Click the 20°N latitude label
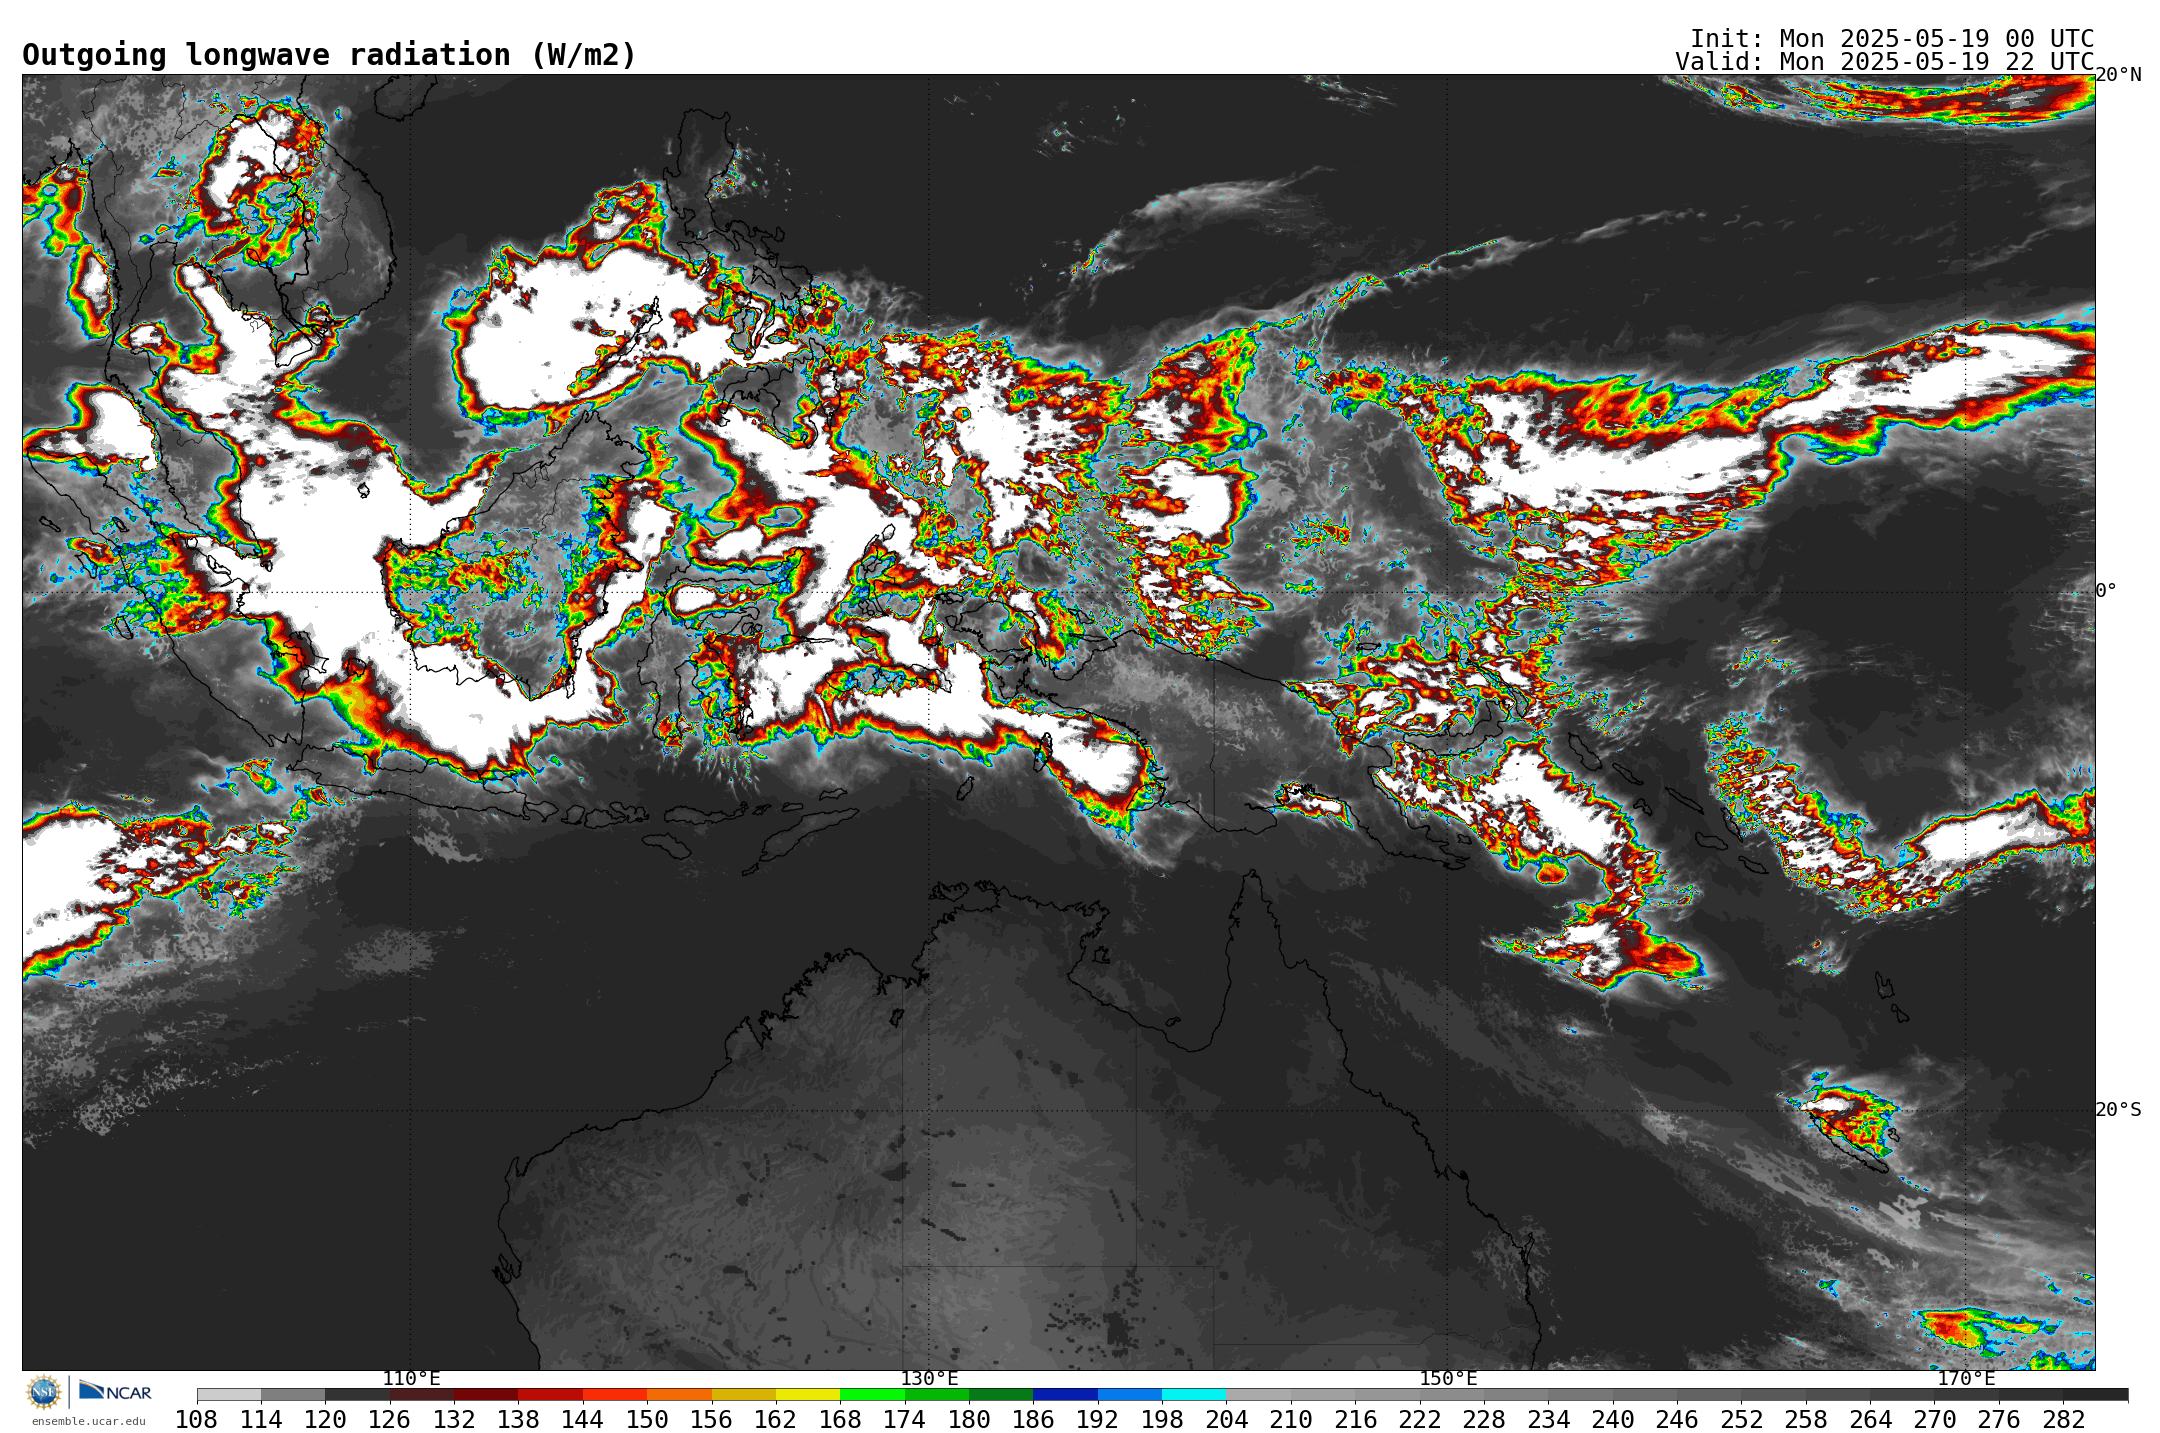The image size is (2160, 1433). (2118, 75)
